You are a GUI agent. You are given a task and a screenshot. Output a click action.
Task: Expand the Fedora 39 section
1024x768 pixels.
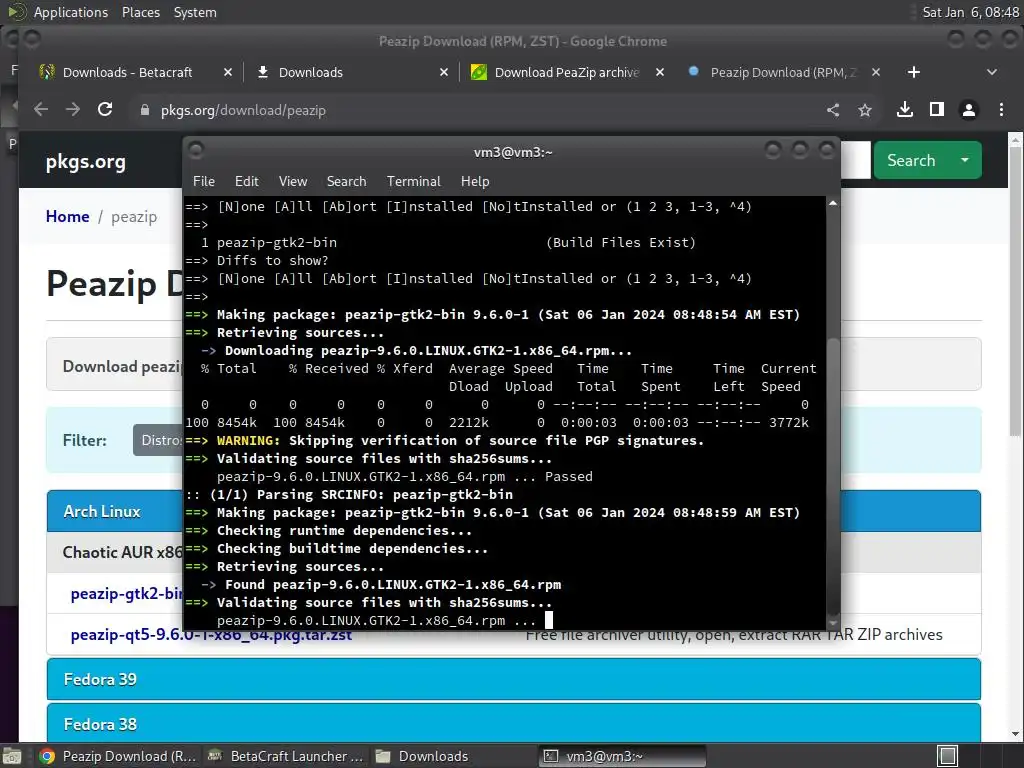513,679
